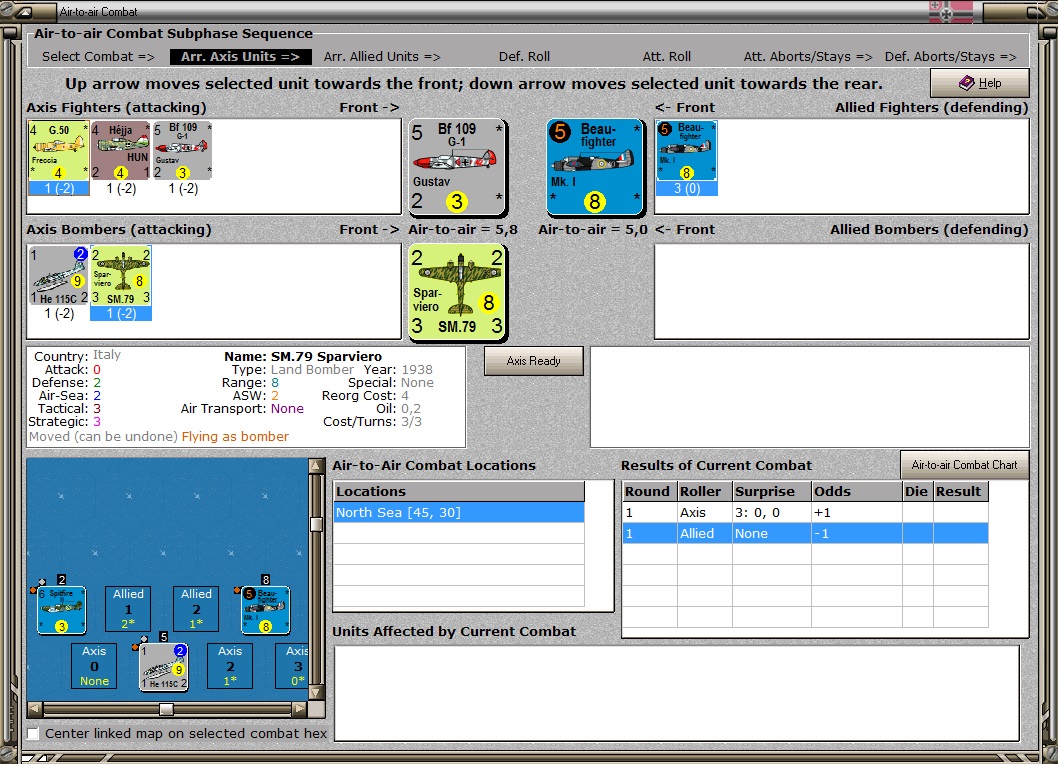Open the Air-to-air Combat Chart
Screen dimensions: 1058x764
(964, 465)
